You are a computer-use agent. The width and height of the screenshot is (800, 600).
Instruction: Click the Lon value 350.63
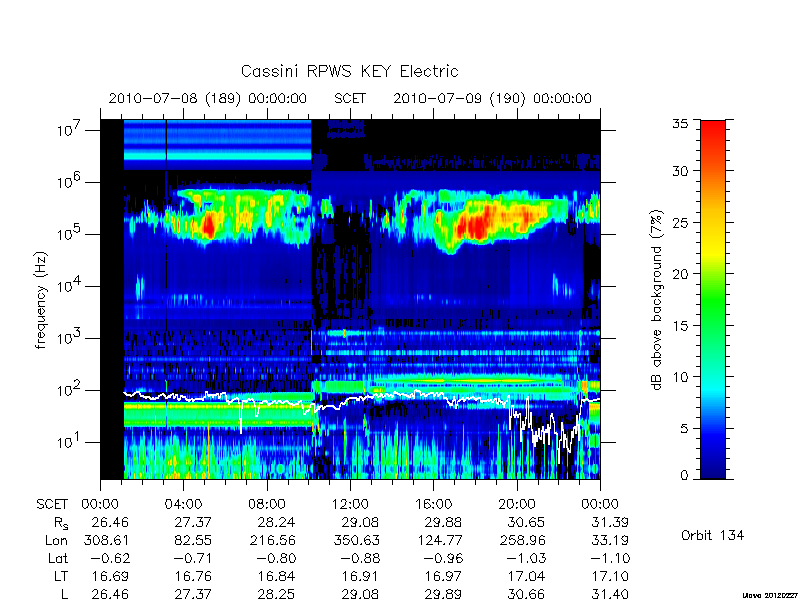tap(355, 540)
